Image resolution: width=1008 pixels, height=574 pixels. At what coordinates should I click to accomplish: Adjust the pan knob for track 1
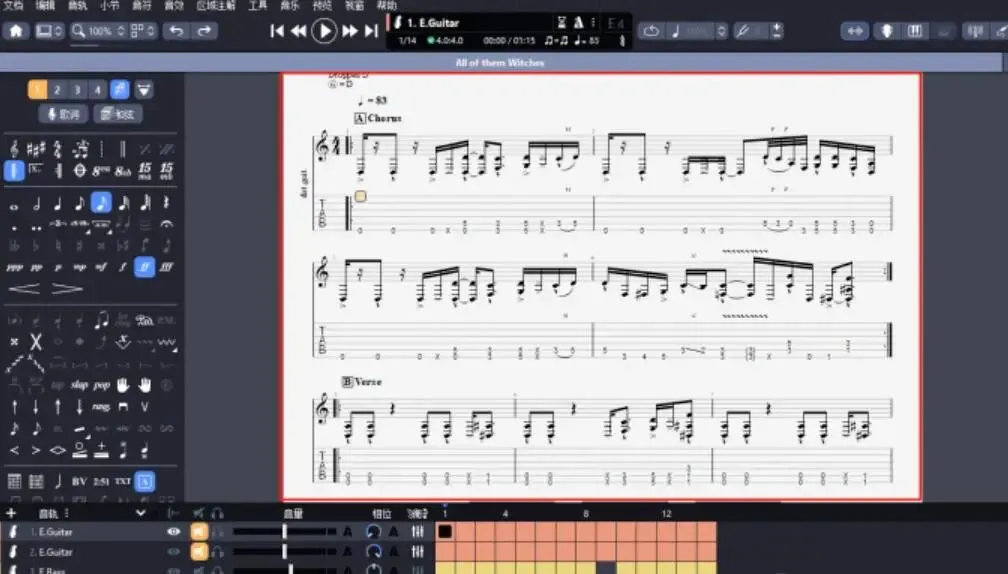pyautogui.click(x=374, y=532)
